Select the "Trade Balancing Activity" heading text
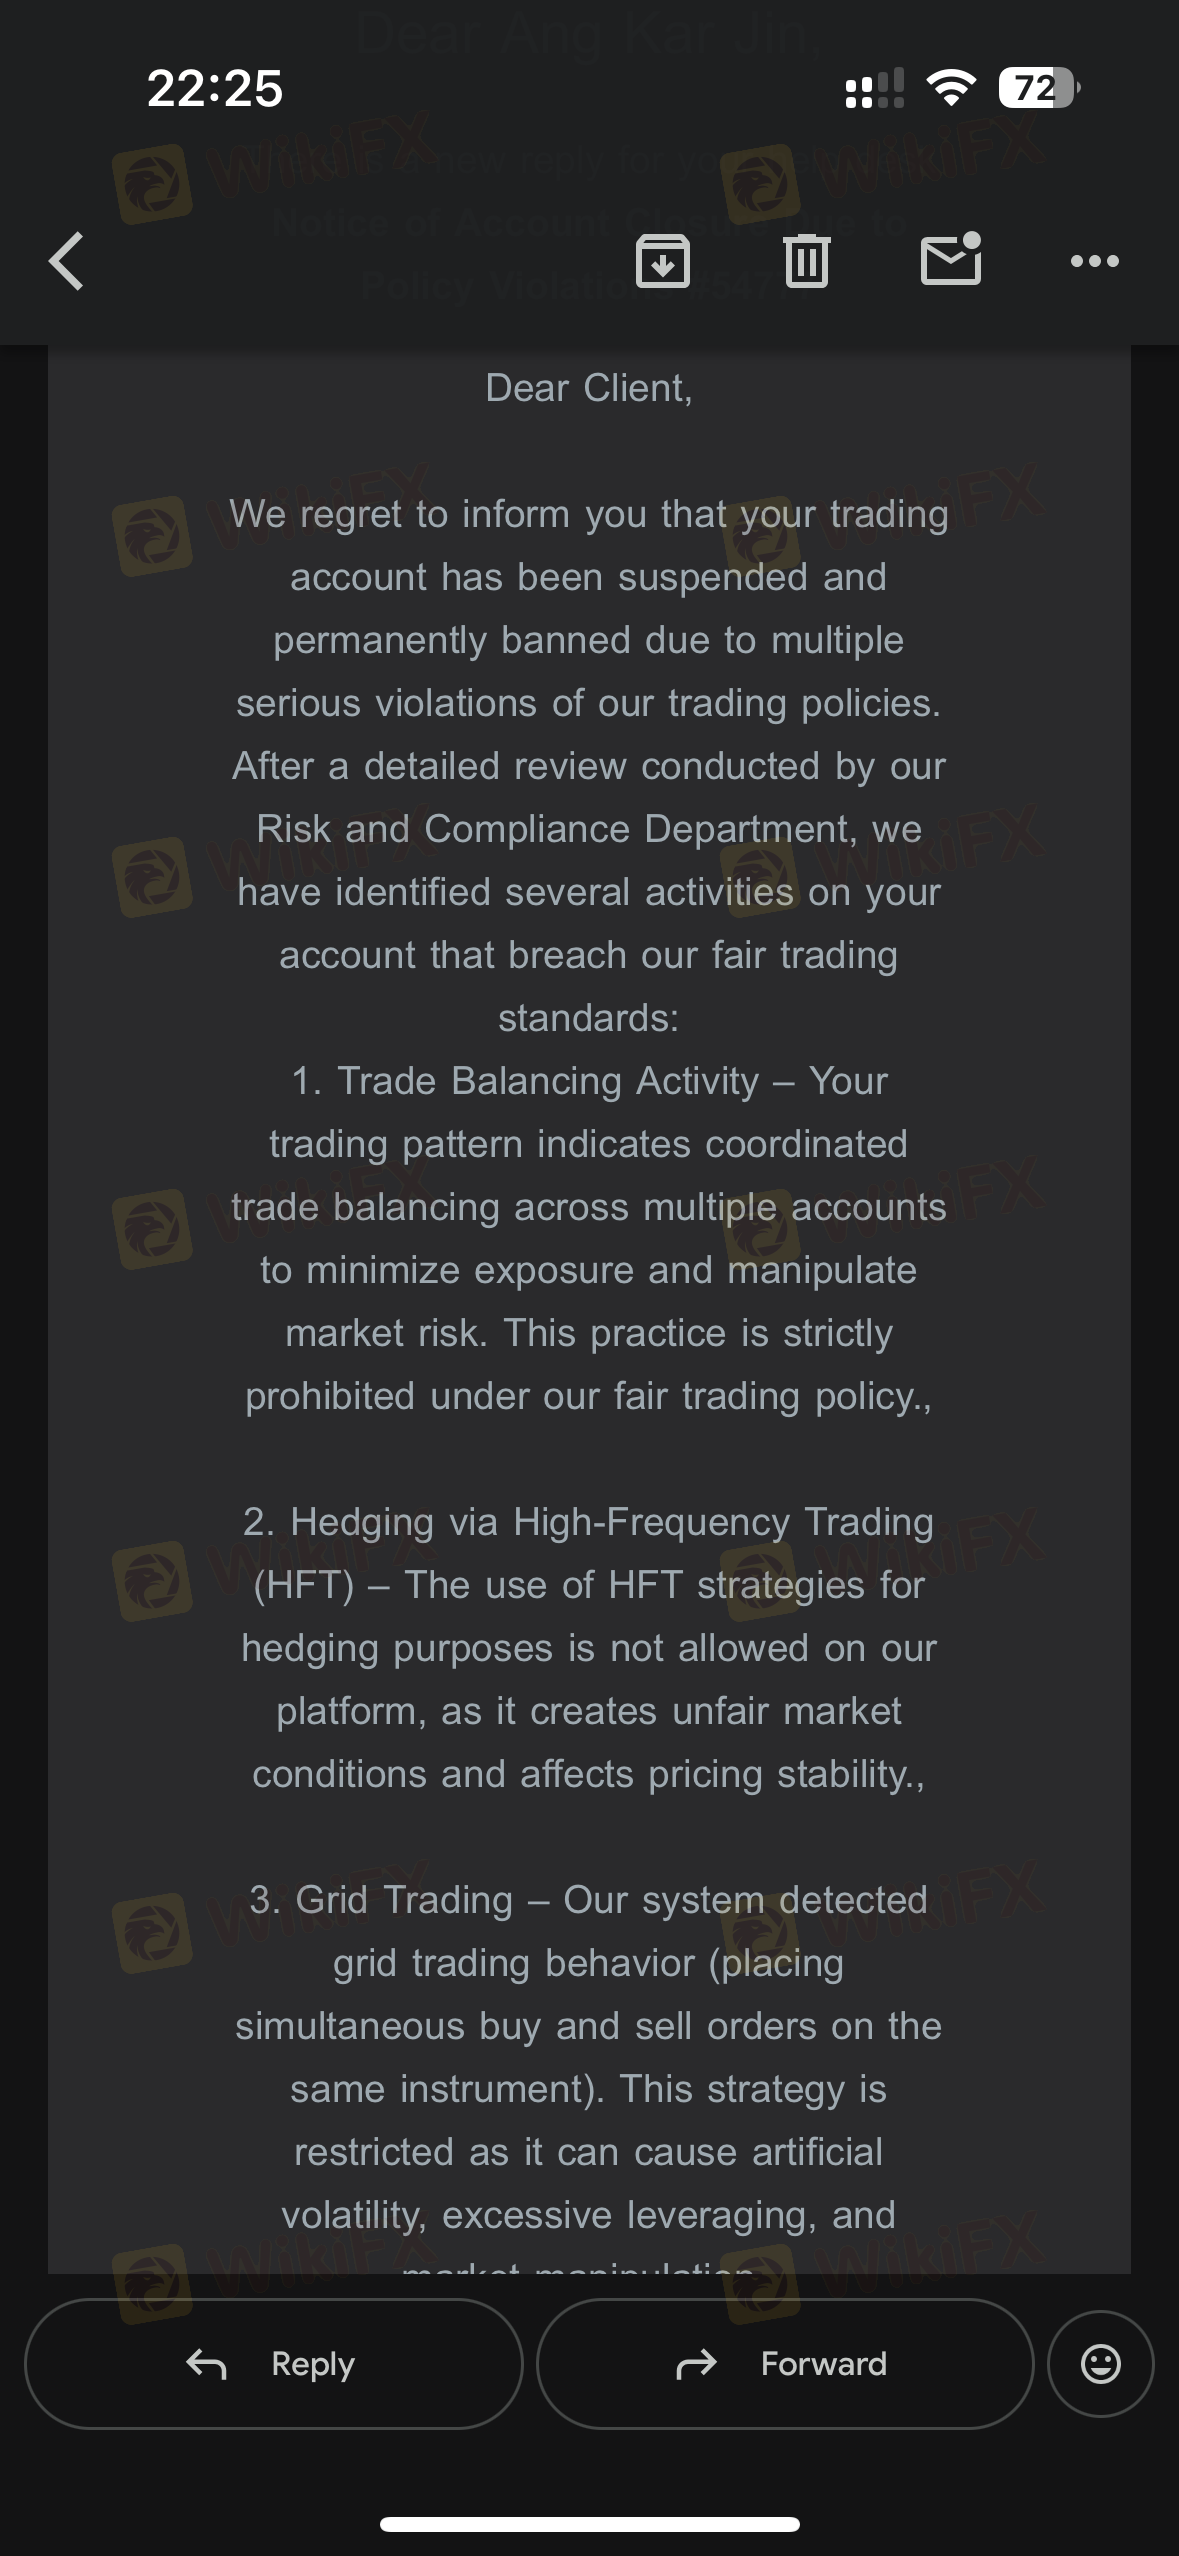1179x2556 pixels. coord(547,1081)
